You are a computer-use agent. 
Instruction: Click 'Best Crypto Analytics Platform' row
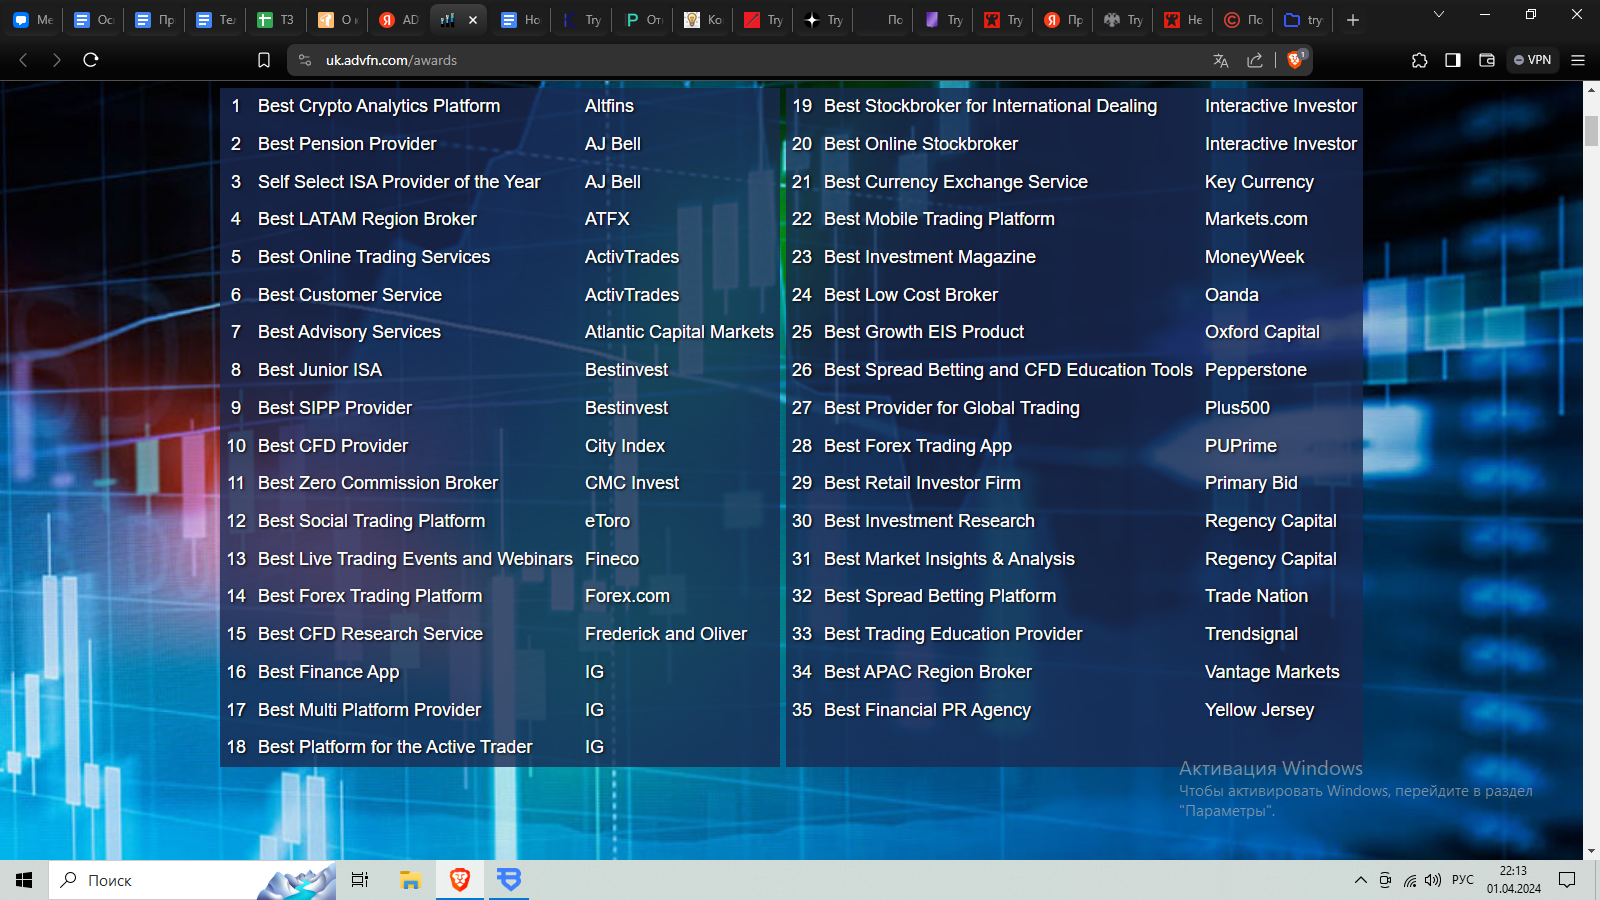point(499,106)
